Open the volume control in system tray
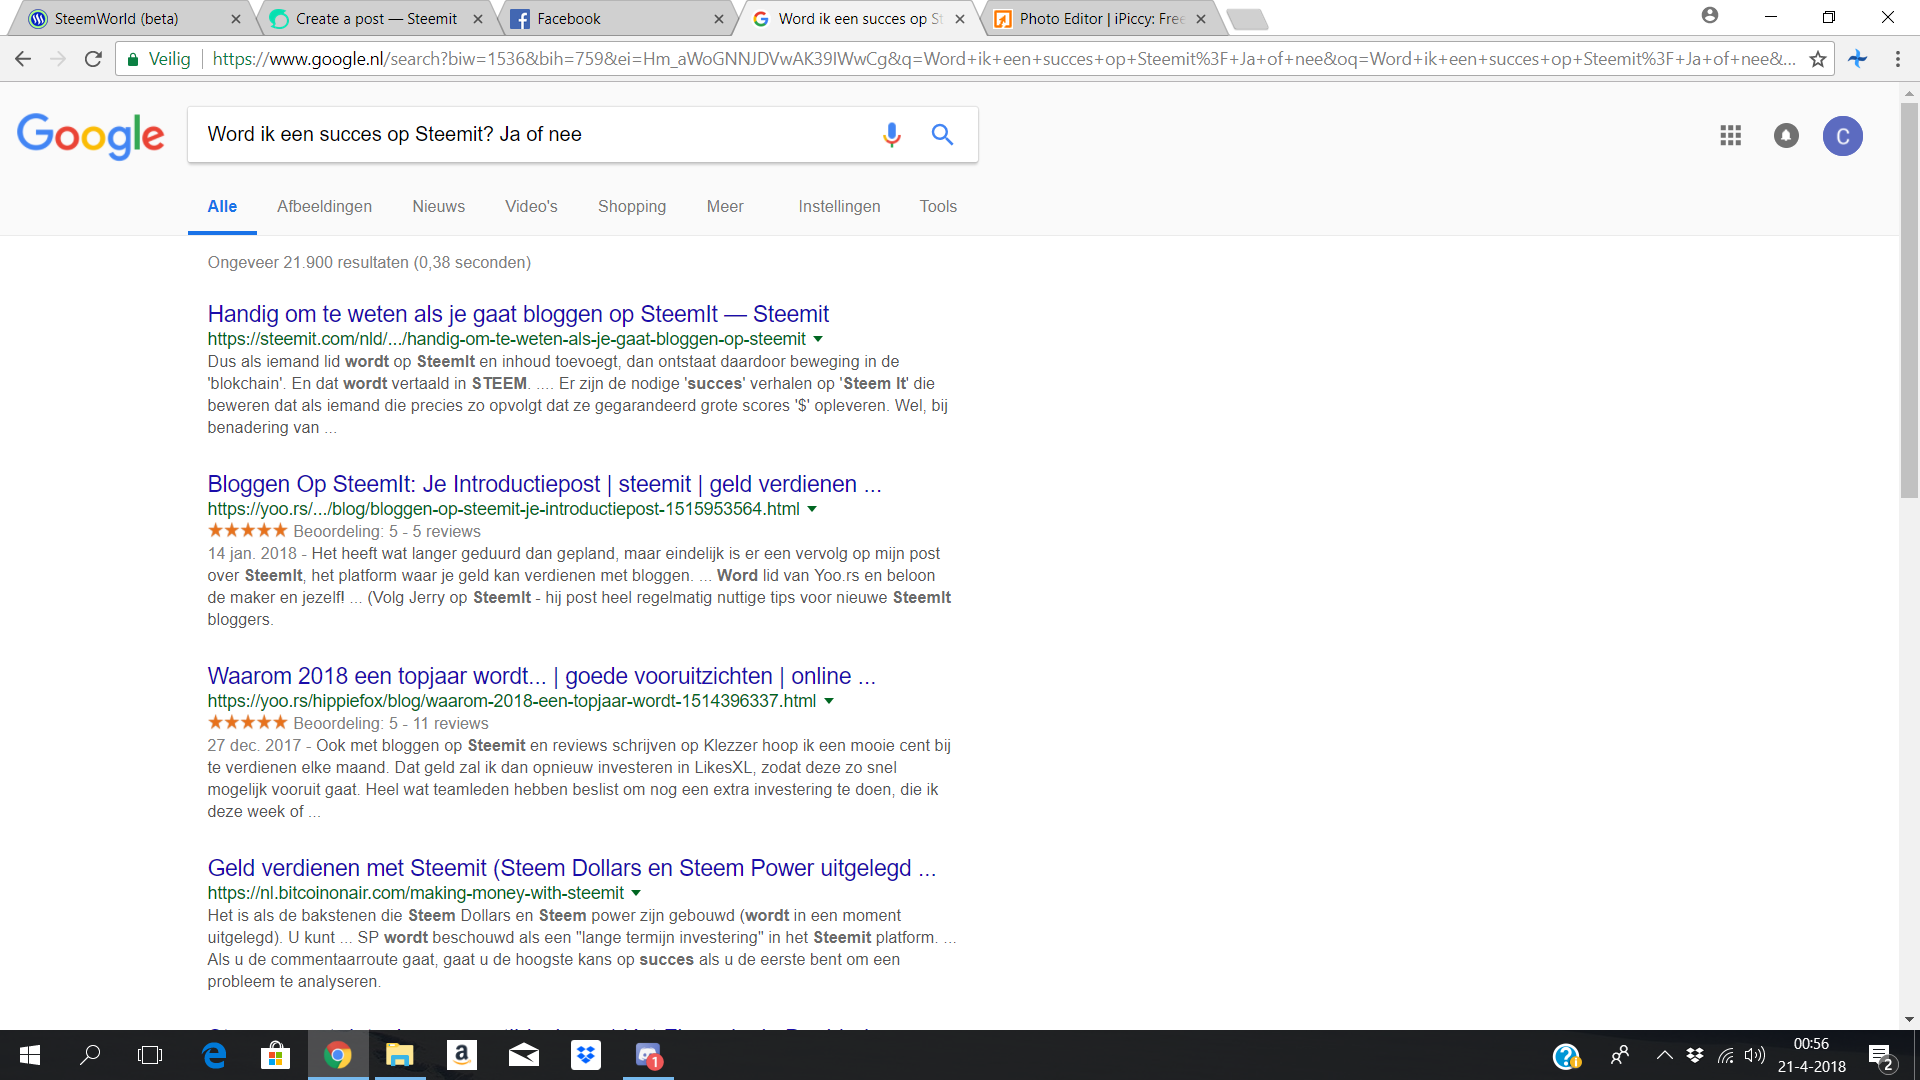This screenshot has height=1080, width=1920. coord(1754,1055)
